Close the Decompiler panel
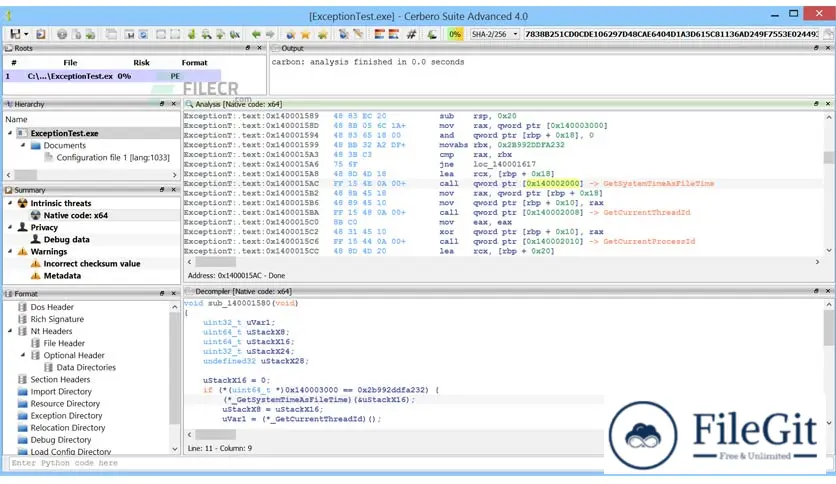 [828, 291]
